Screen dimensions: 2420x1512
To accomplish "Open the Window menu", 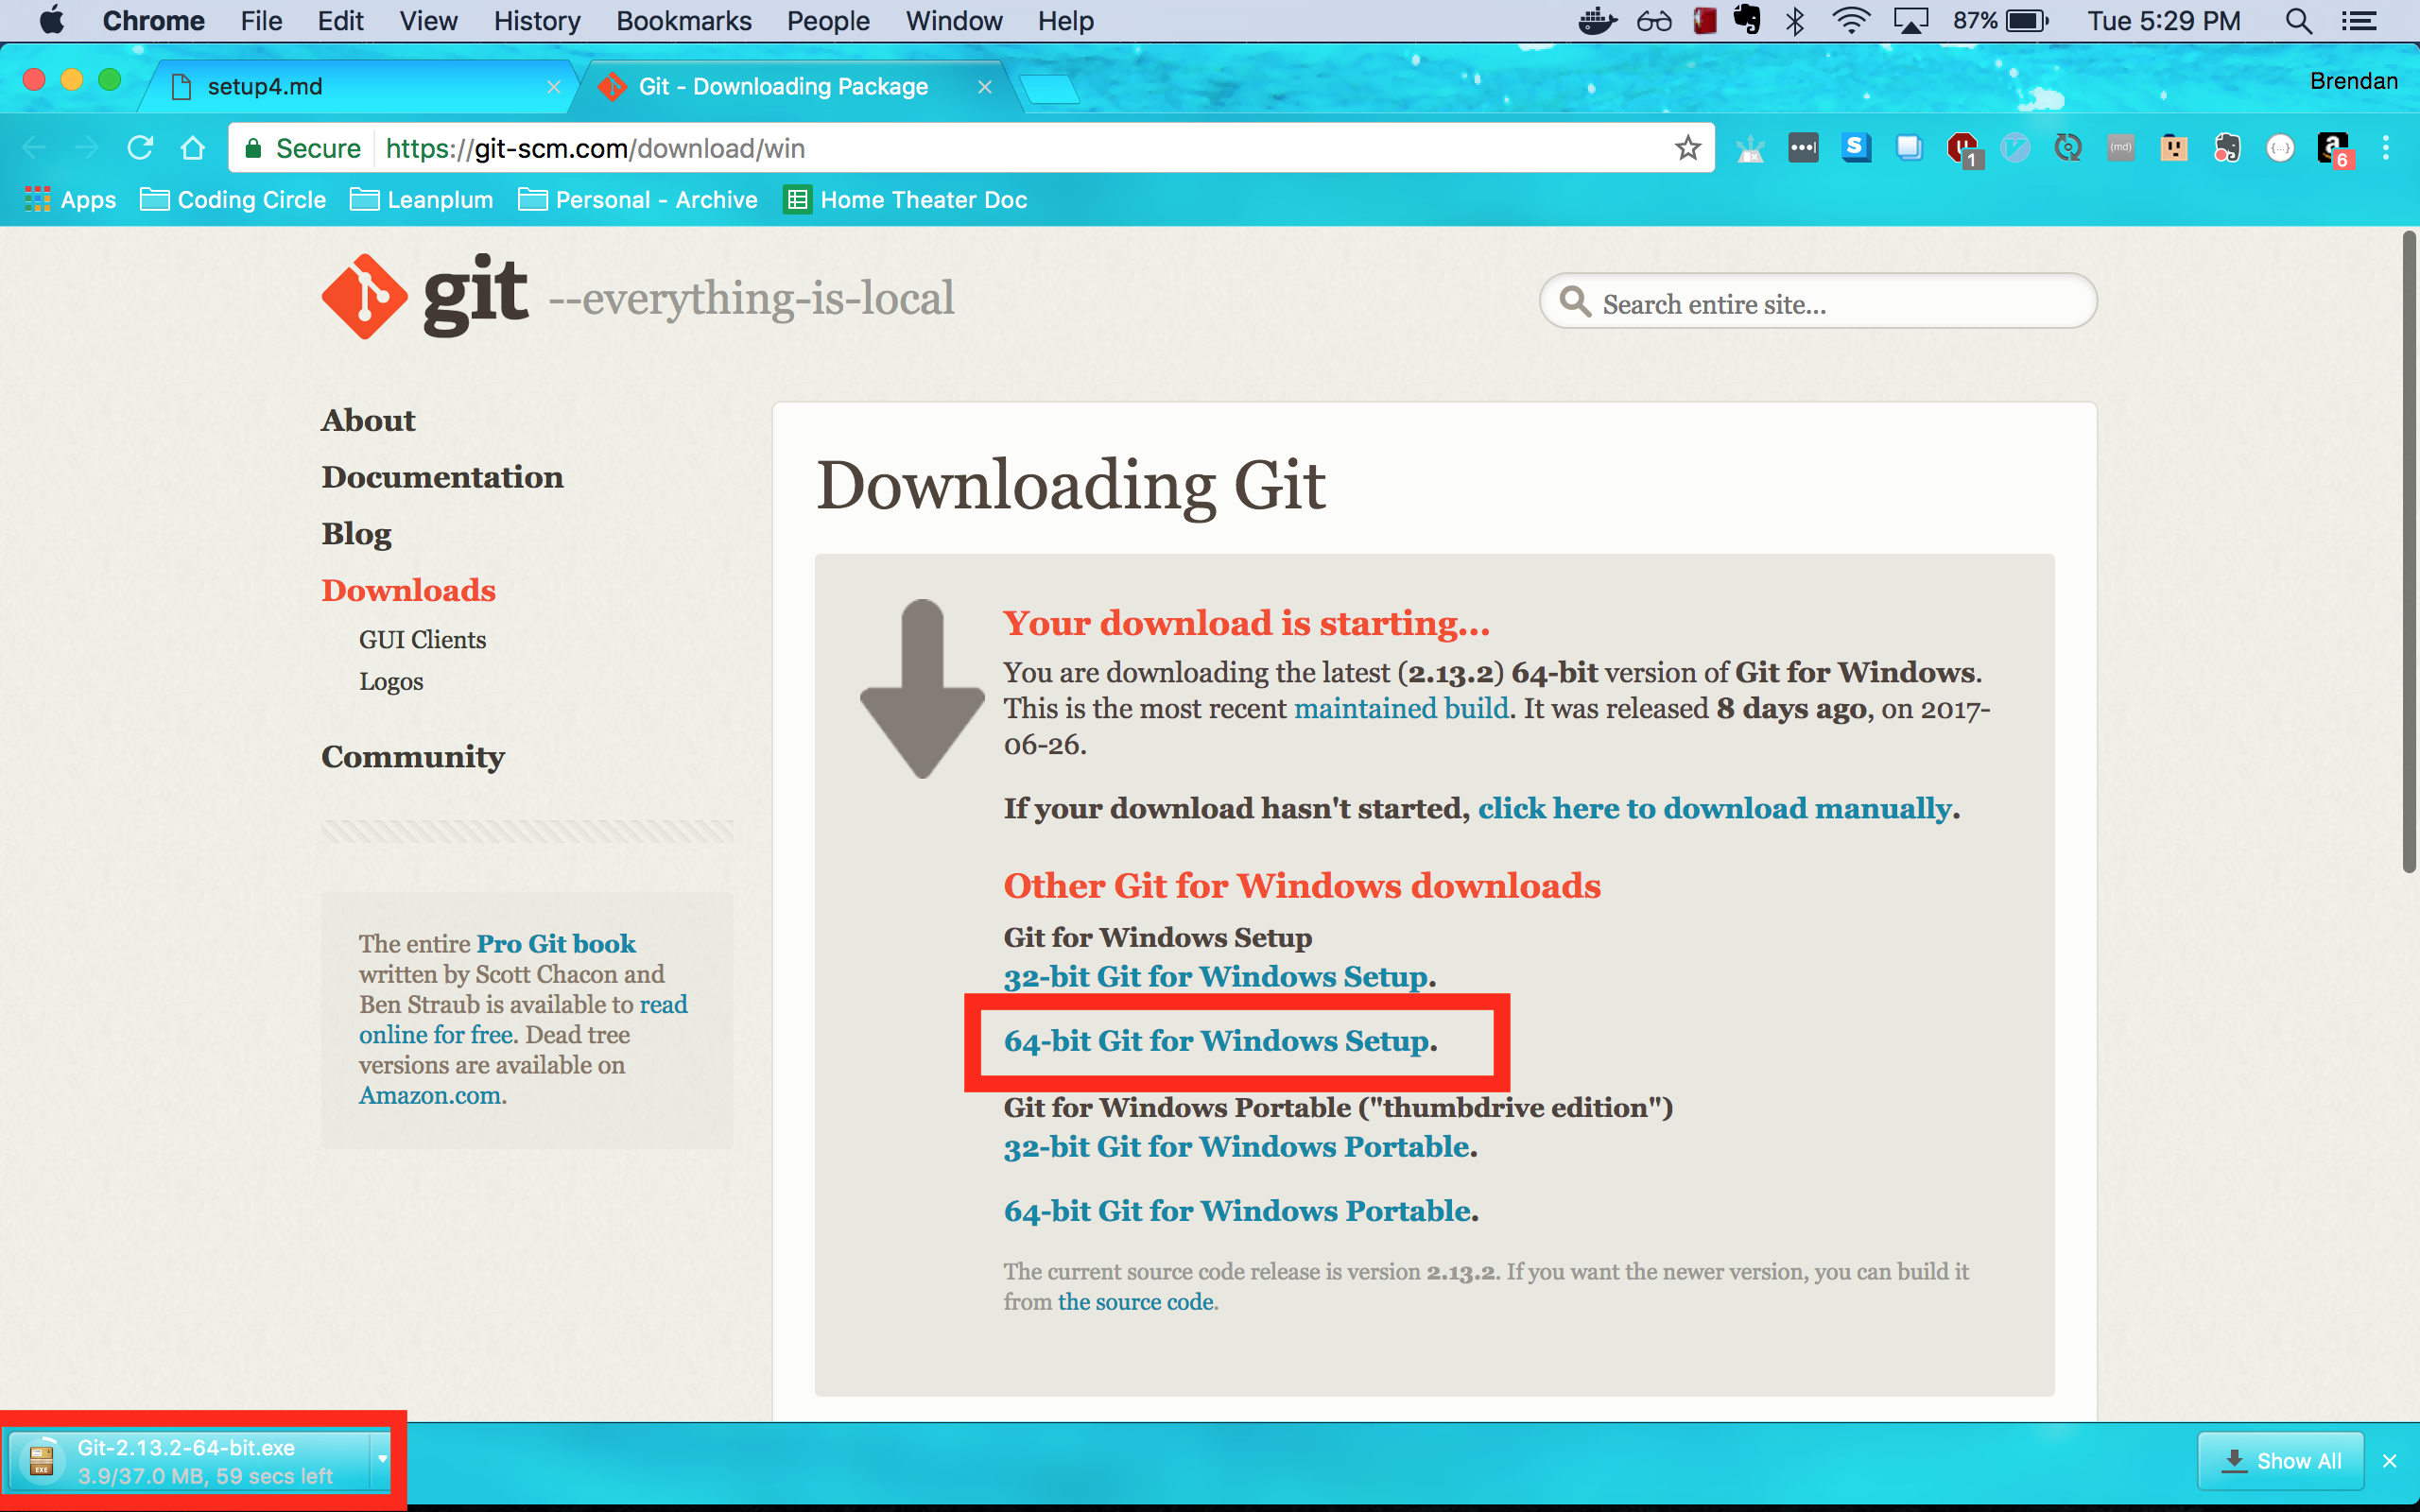I will 954,21.
